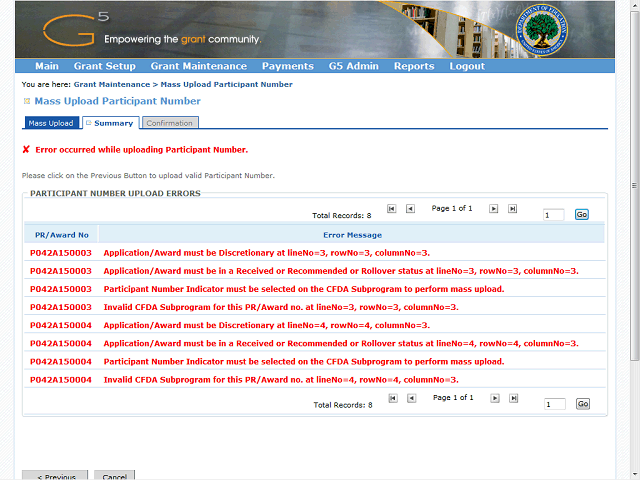Open the Confirmation tab
Viewport: 640px width, 480px height.
click(x=170, y=123)
